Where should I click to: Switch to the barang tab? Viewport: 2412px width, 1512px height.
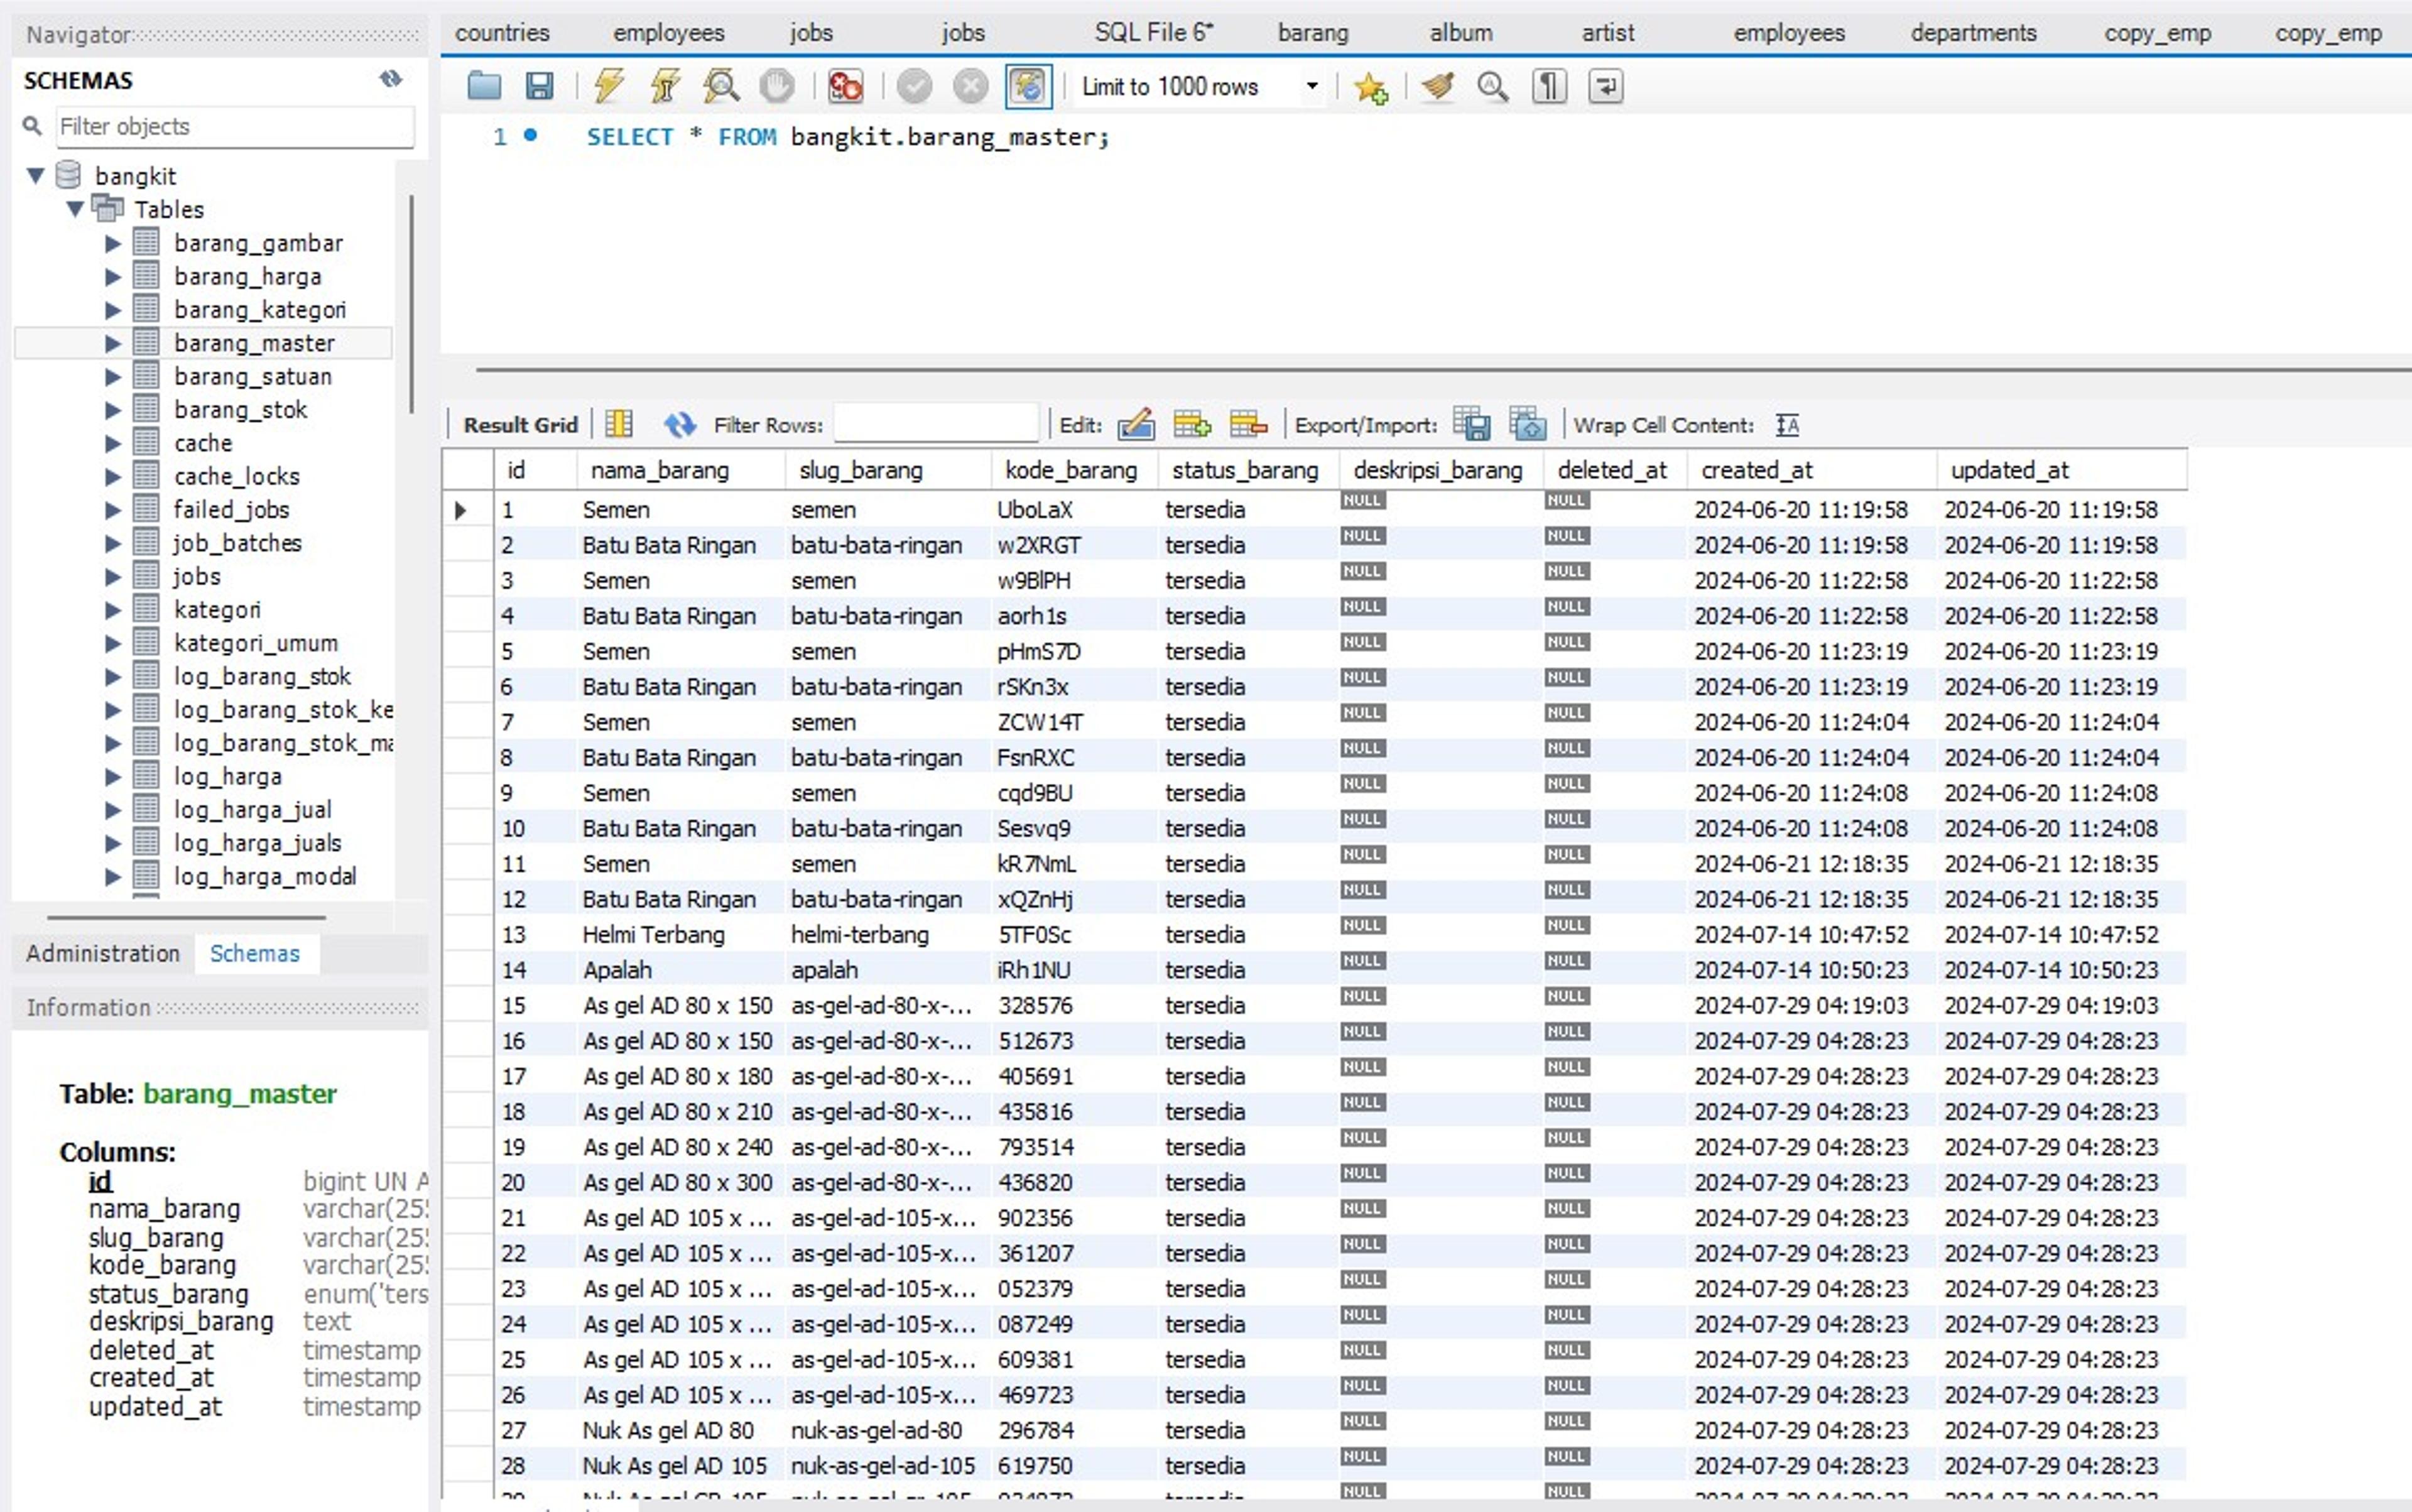(1313, 33)
